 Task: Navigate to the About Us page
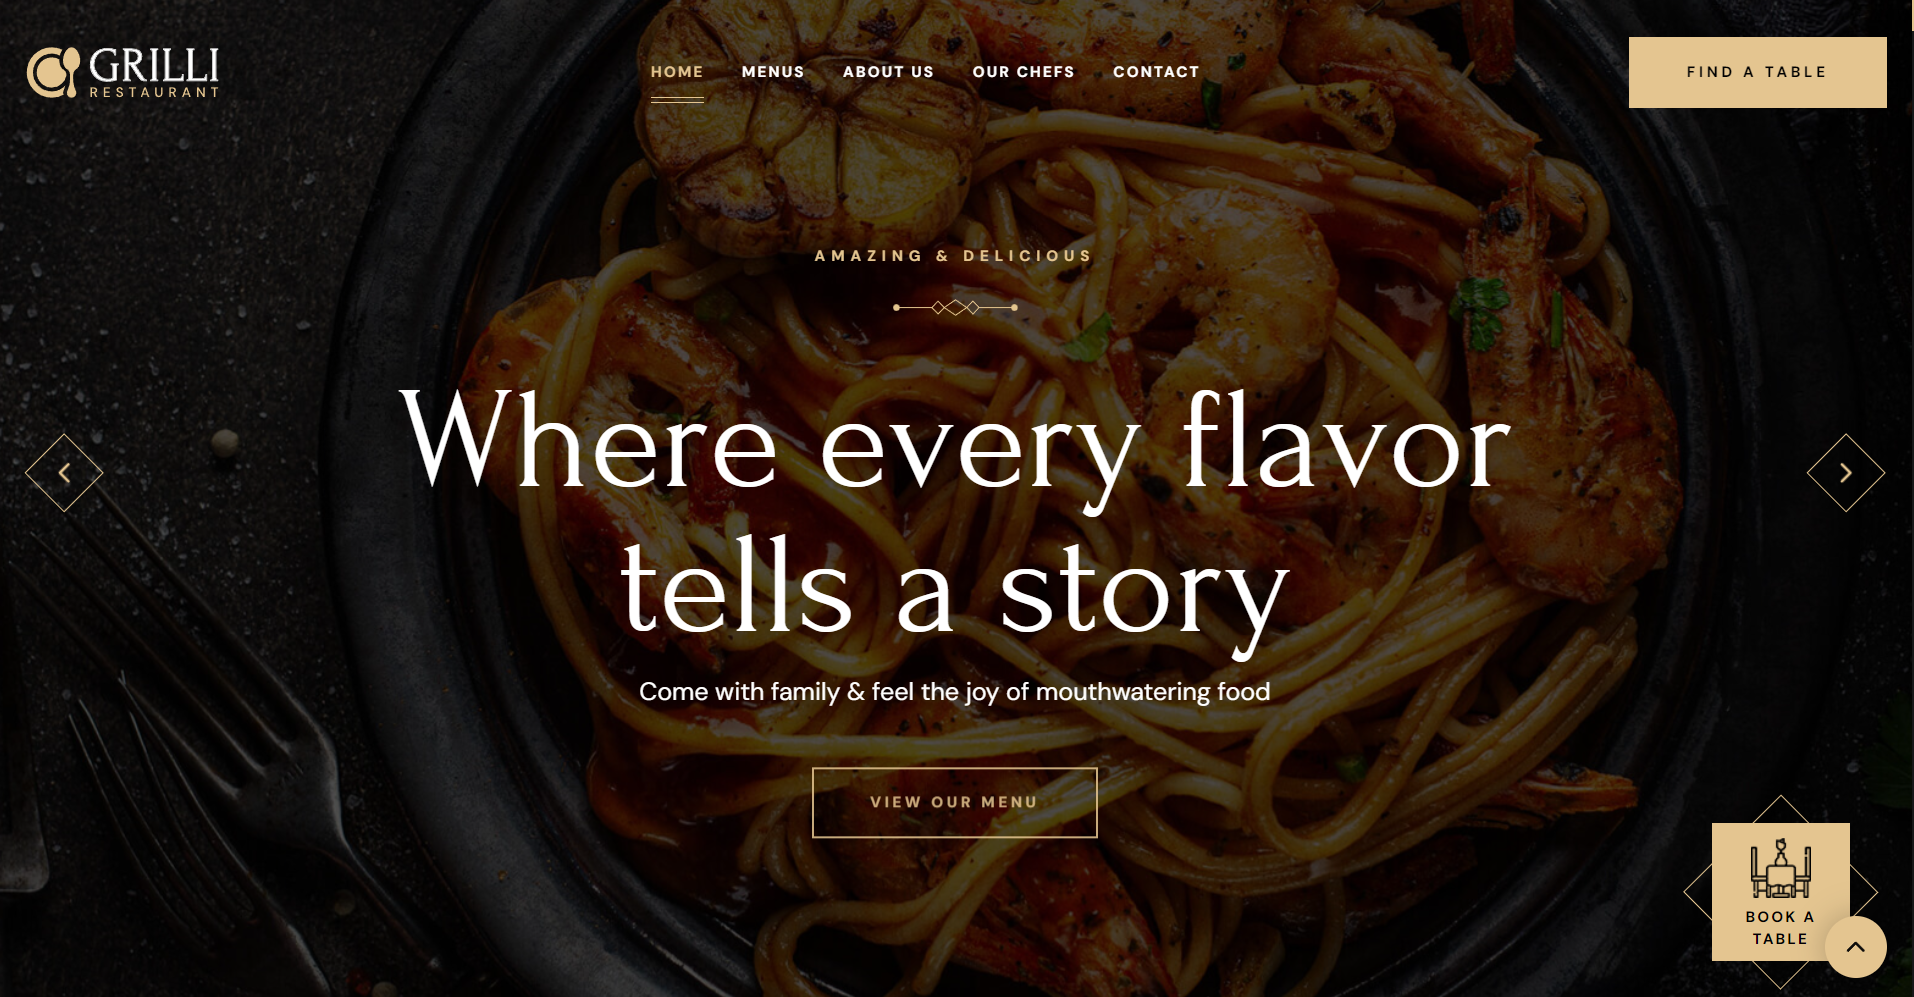(x=888, y=72)
